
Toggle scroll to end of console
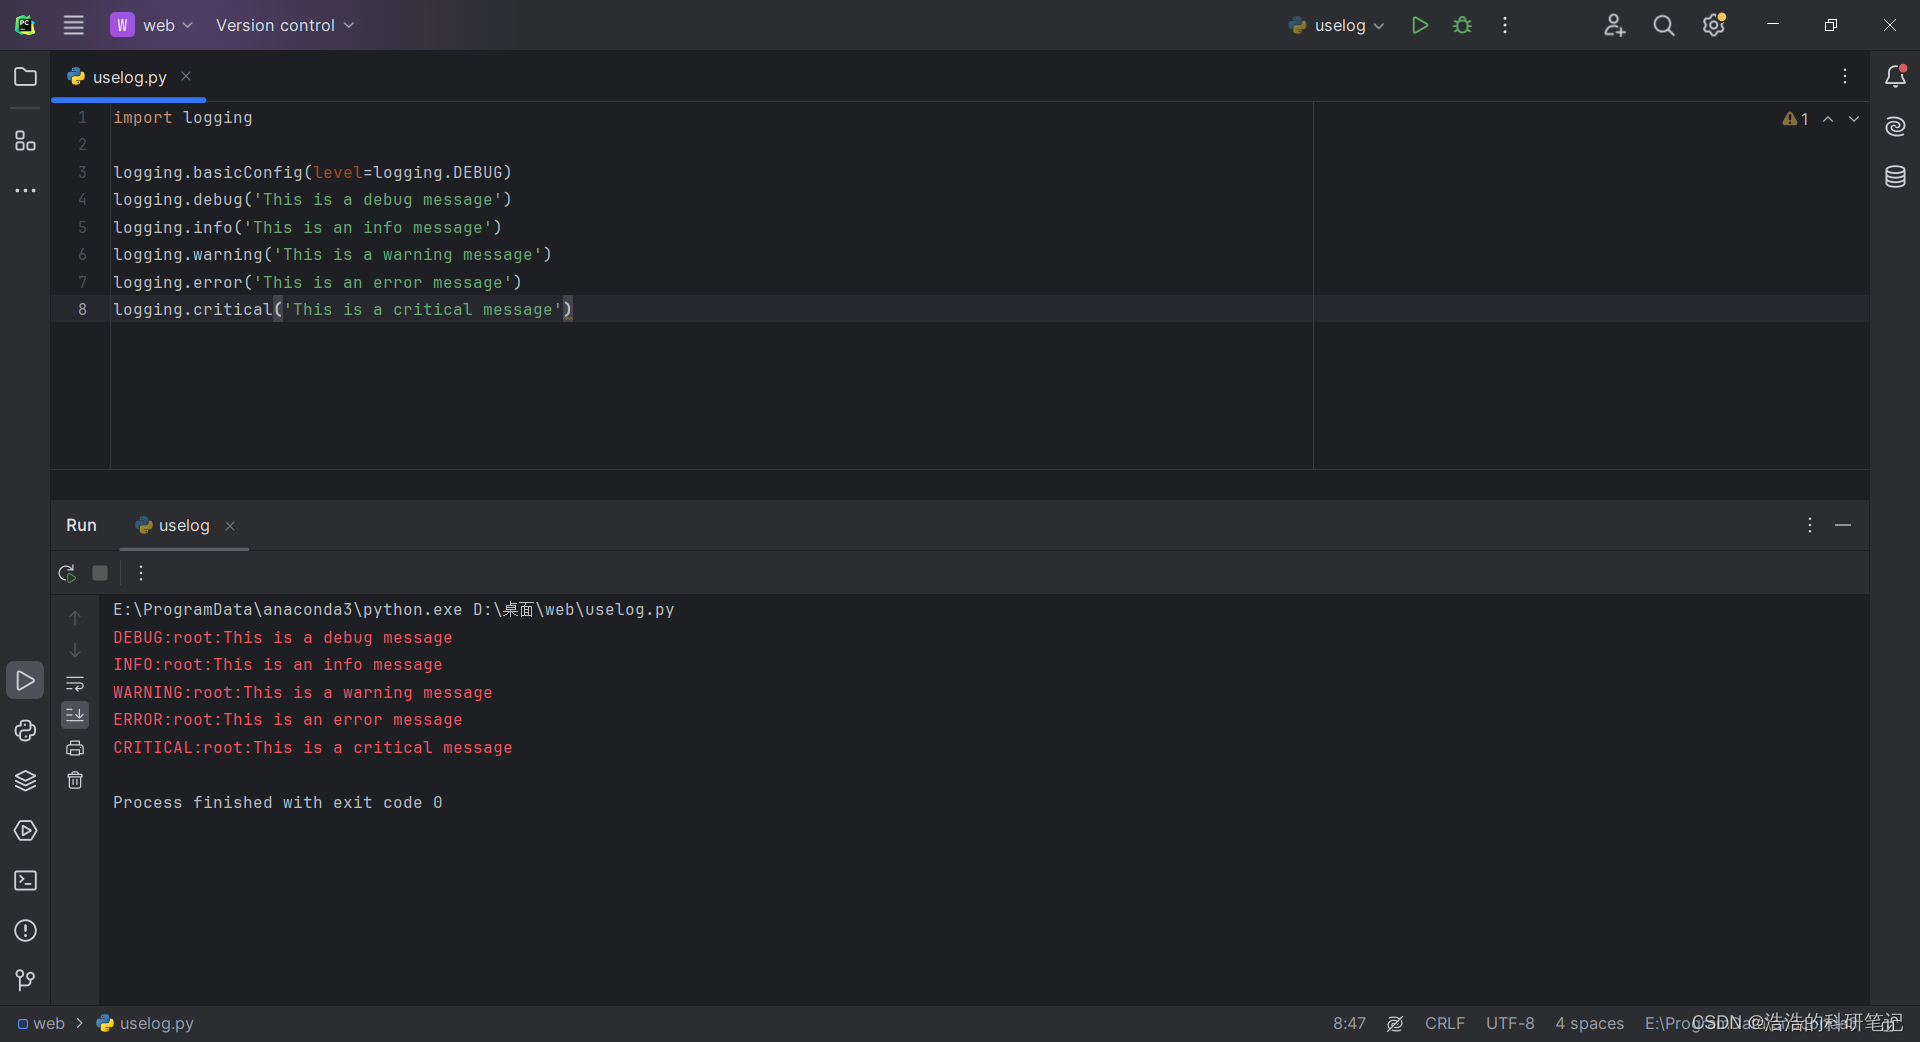(x=75, y=715)
